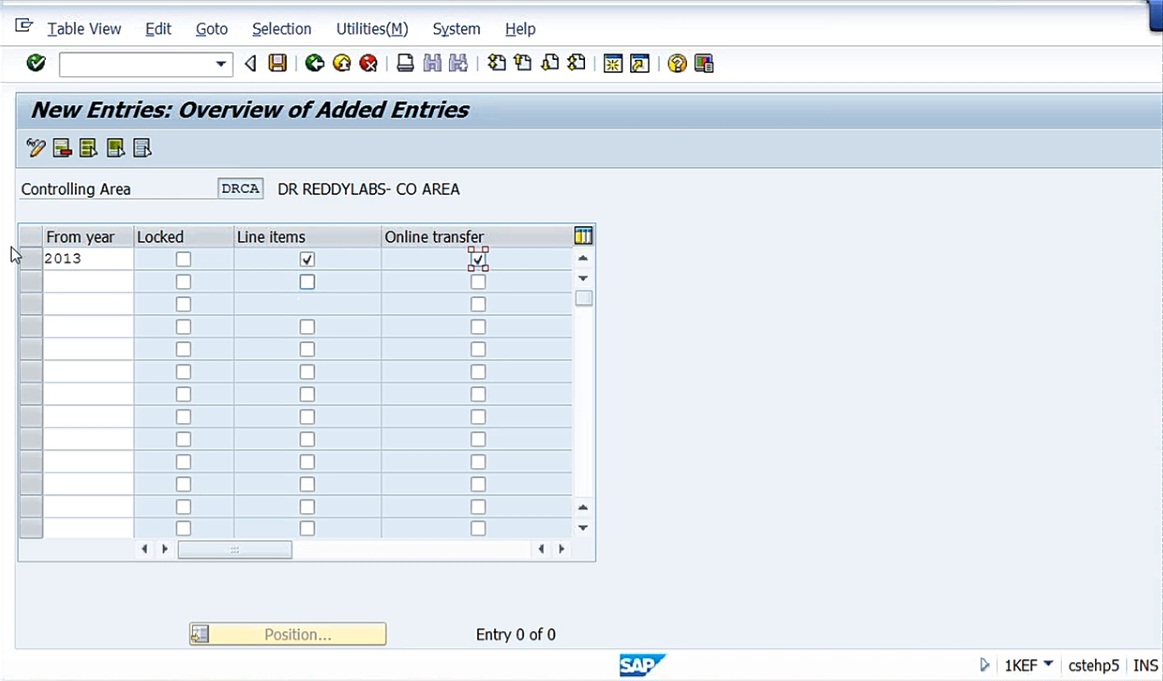Open the command field dropdown arrow

pyautogui.click(x=220, y=64)
